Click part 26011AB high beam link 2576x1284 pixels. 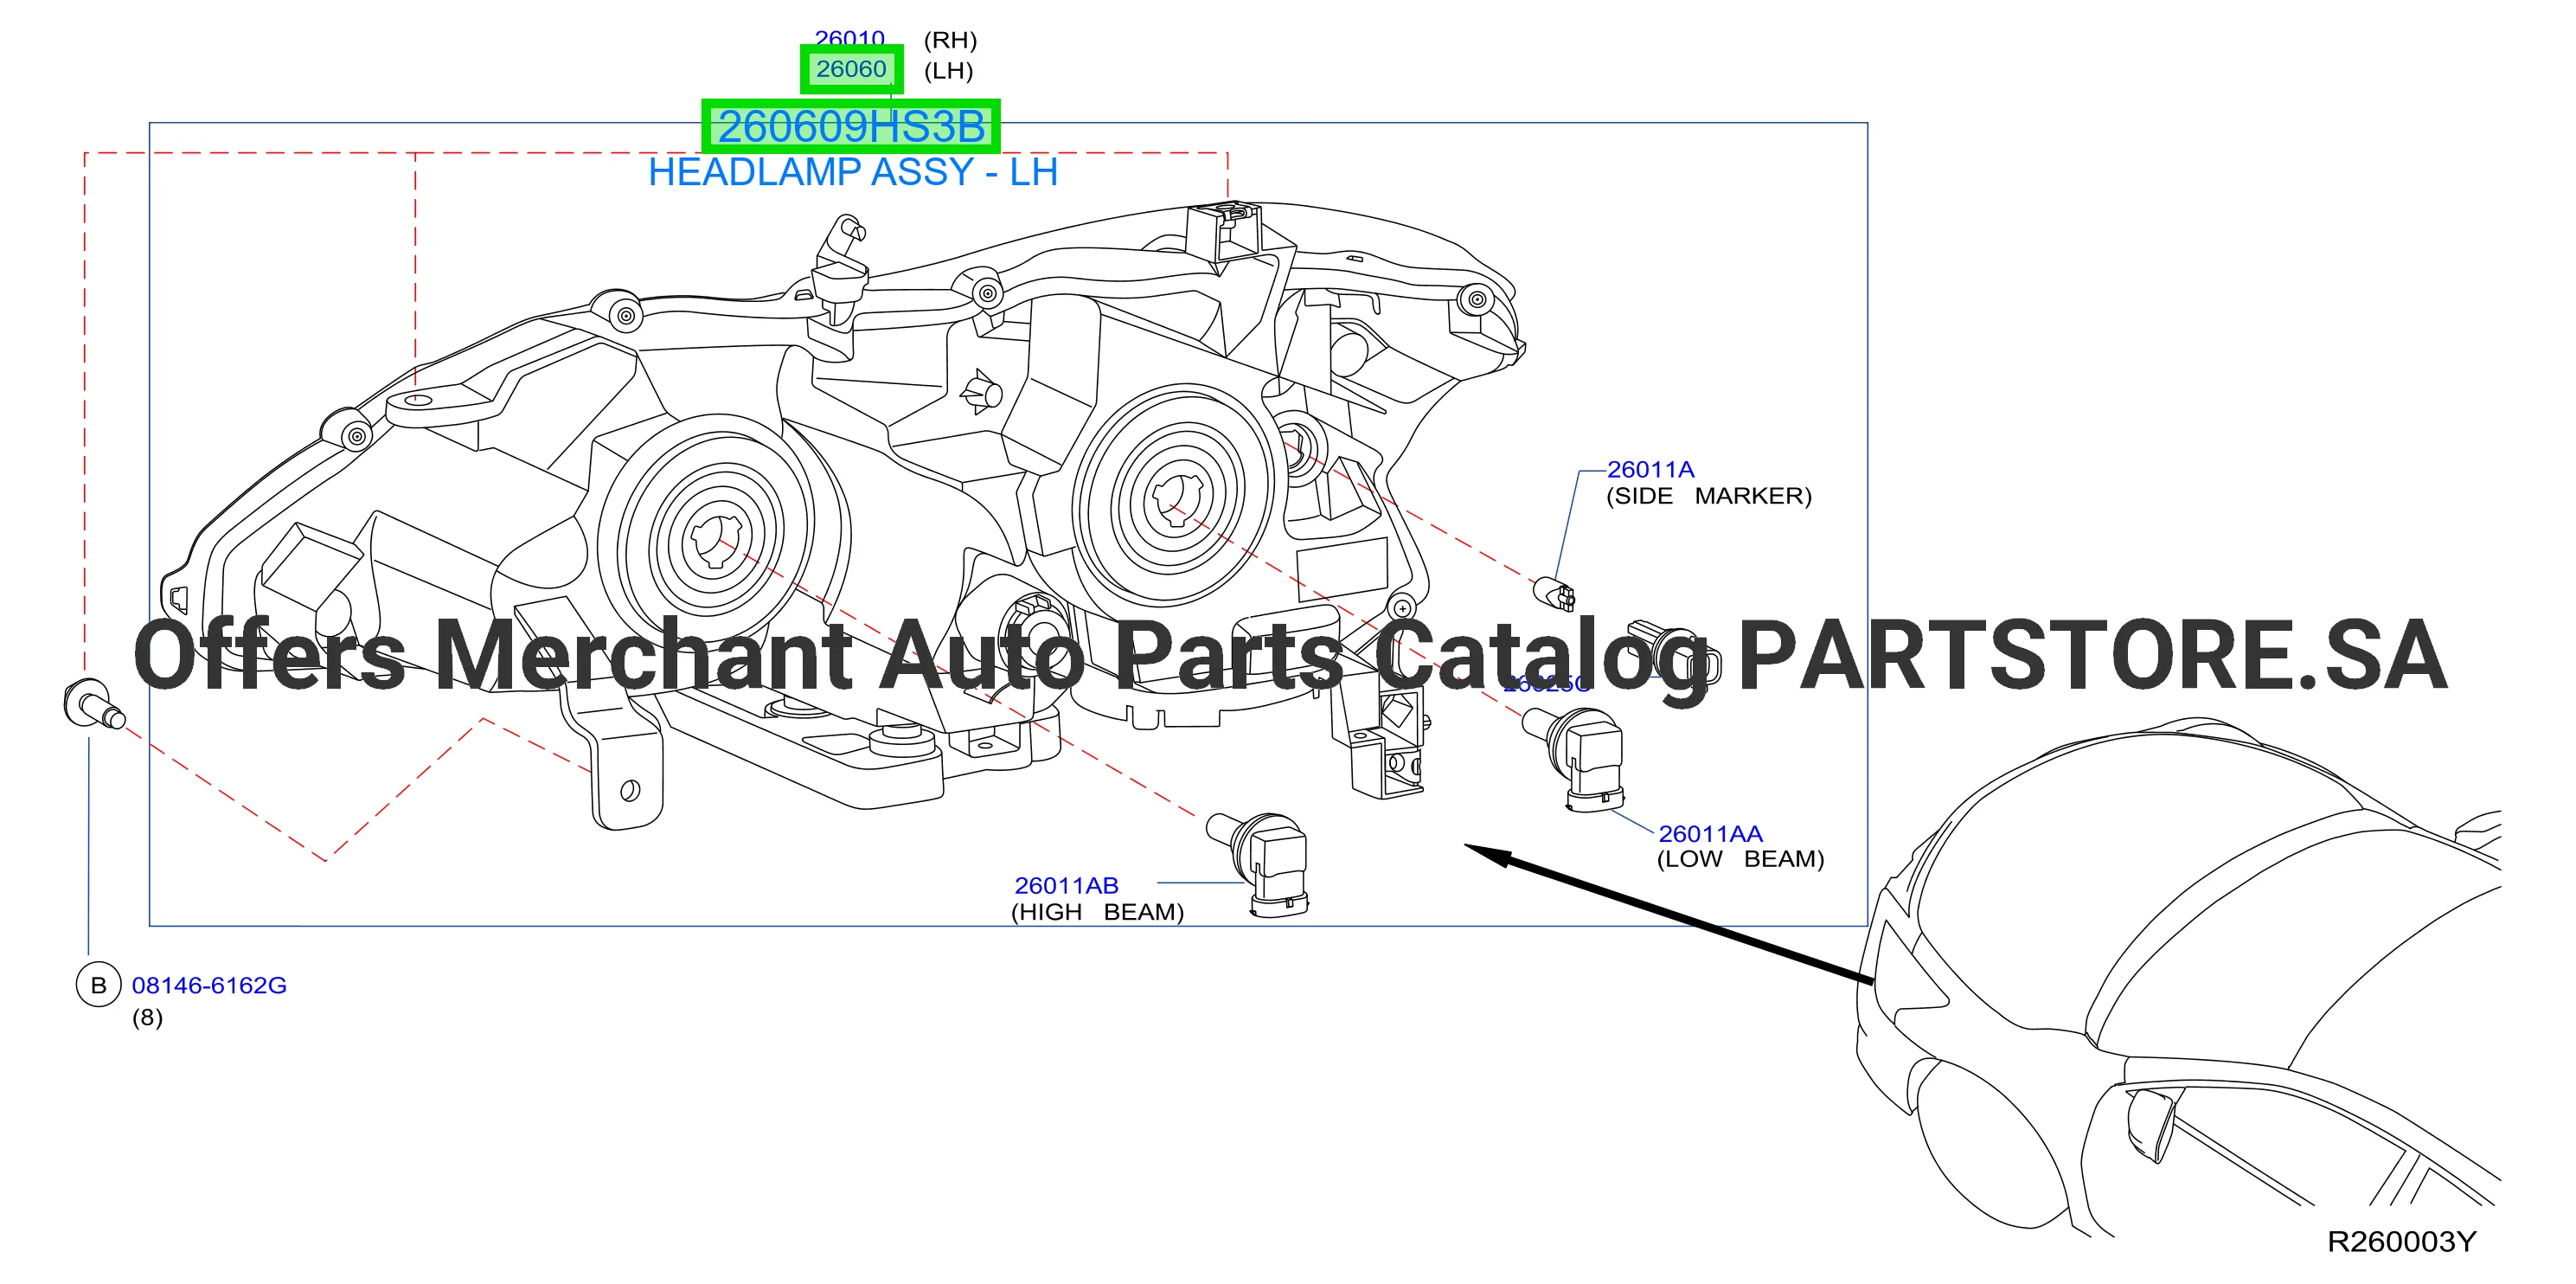pos(1066,885)
